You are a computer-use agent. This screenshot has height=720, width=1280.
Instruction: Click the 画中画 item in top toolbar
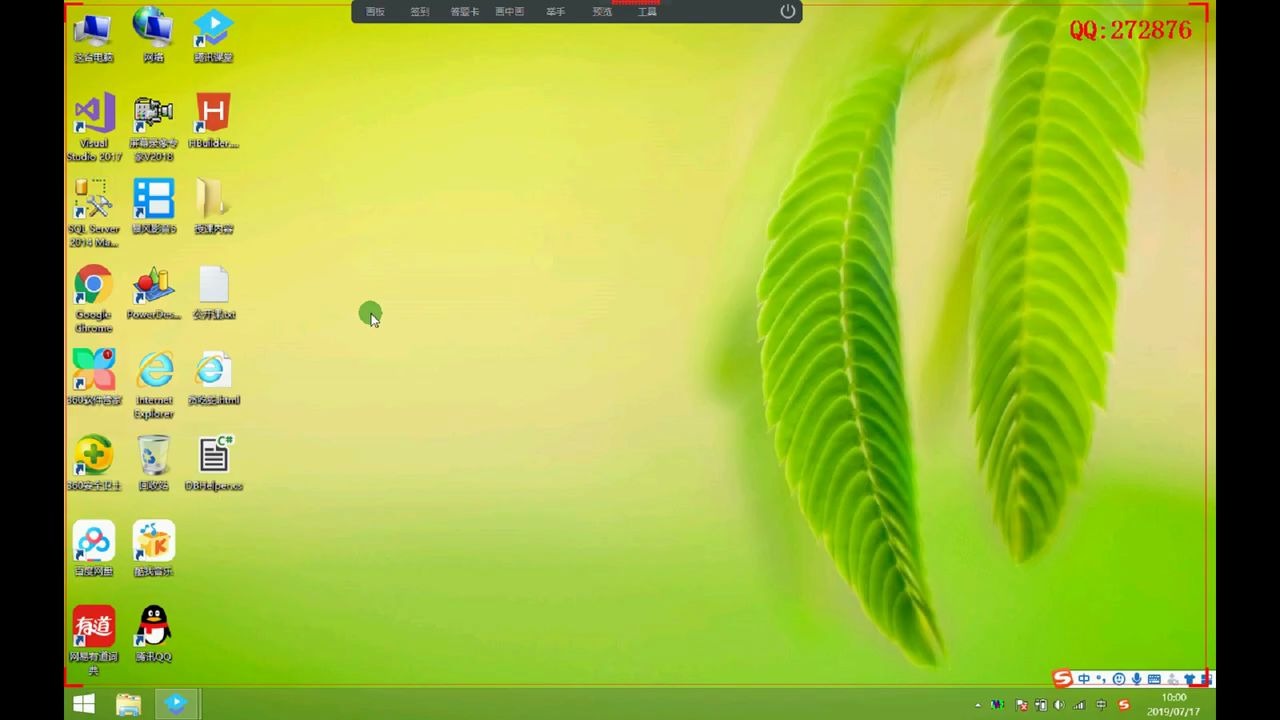tap(510, 12)
